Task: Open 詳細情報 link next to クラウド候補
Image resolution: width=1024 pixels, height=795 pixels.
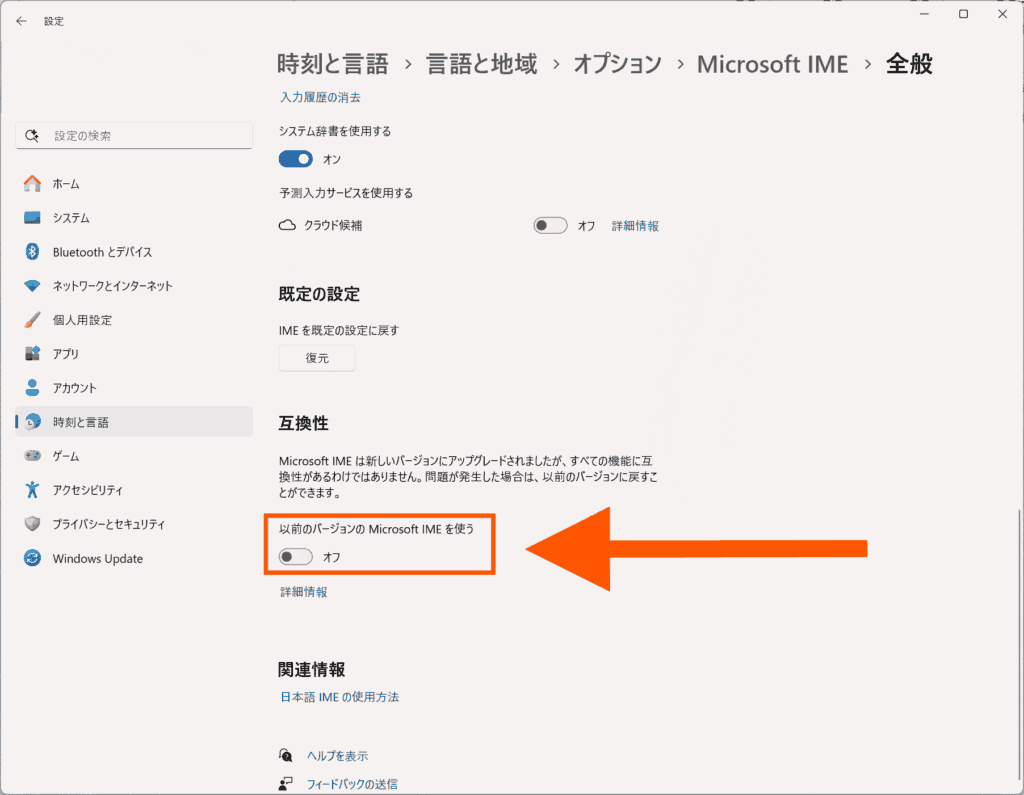Action: [635, 226]
